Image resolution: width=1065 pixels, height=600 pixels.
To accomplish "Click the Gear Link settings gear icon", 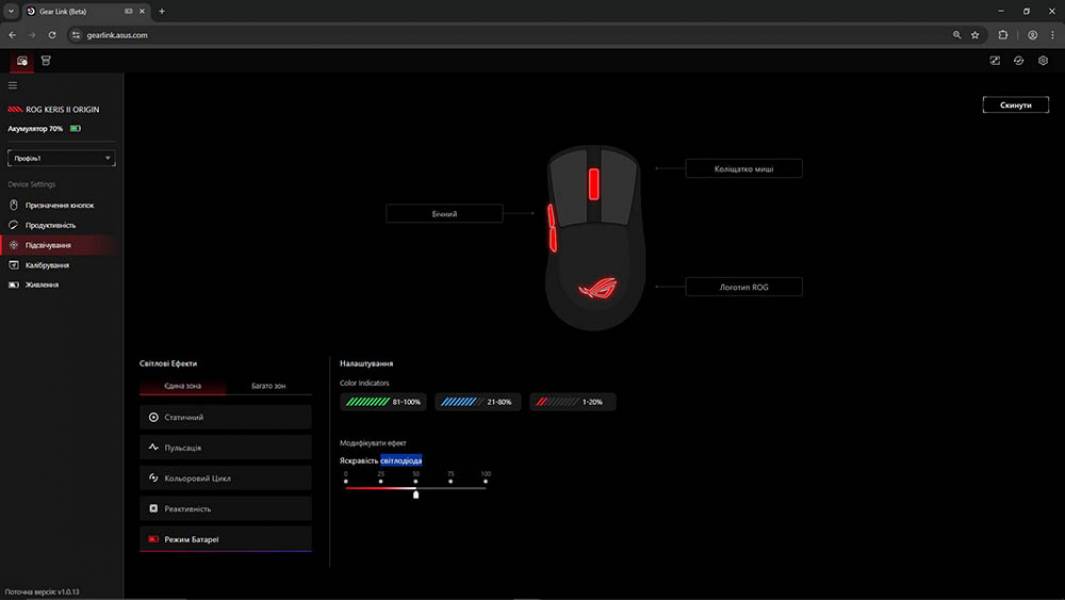I will point(1043,61).
